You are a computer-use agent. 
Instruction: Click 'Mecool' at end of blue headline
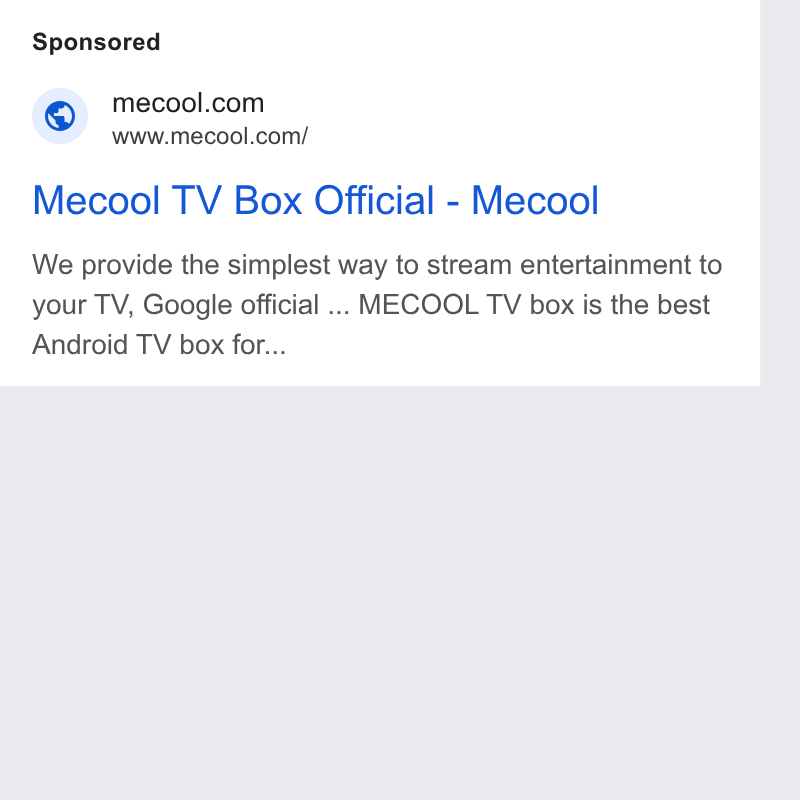click(x=535, y=201)
